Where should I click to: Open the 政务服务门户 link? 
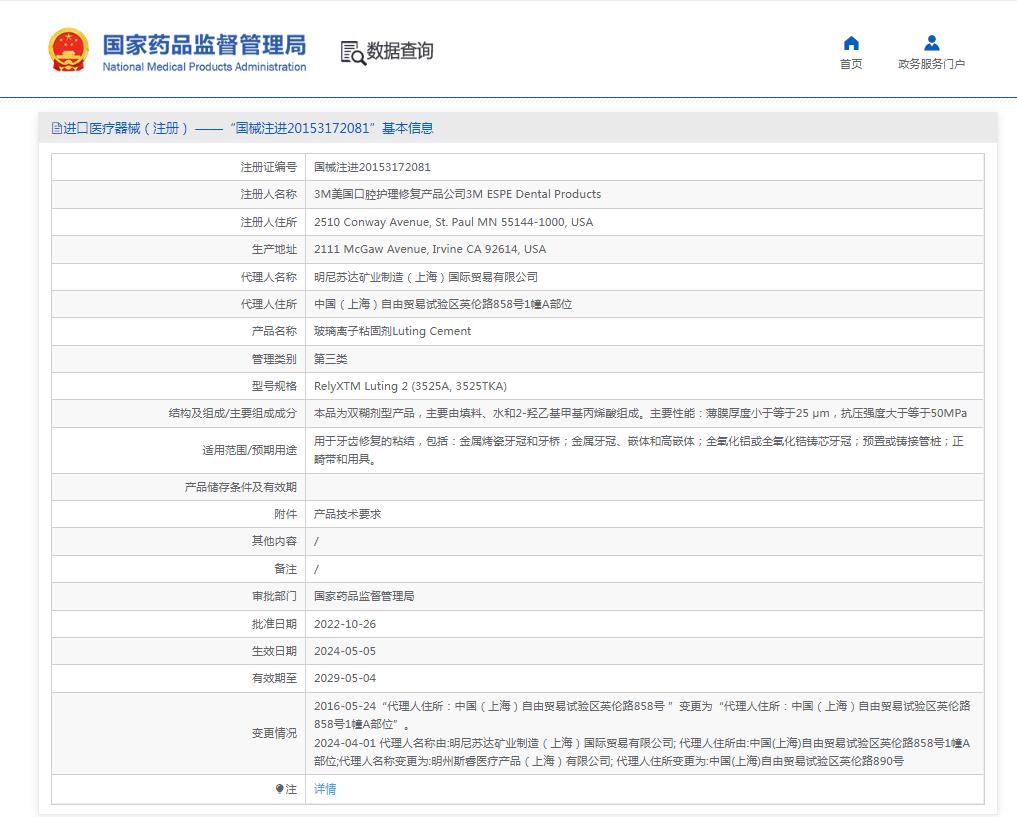pos(931,64)
